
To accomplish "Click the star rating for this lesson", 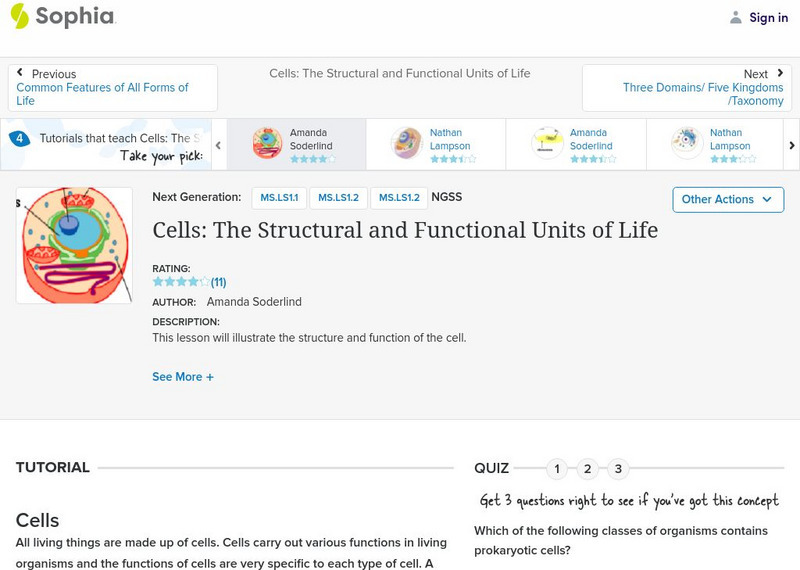I will pyautogui.click(x=181, y=282).
